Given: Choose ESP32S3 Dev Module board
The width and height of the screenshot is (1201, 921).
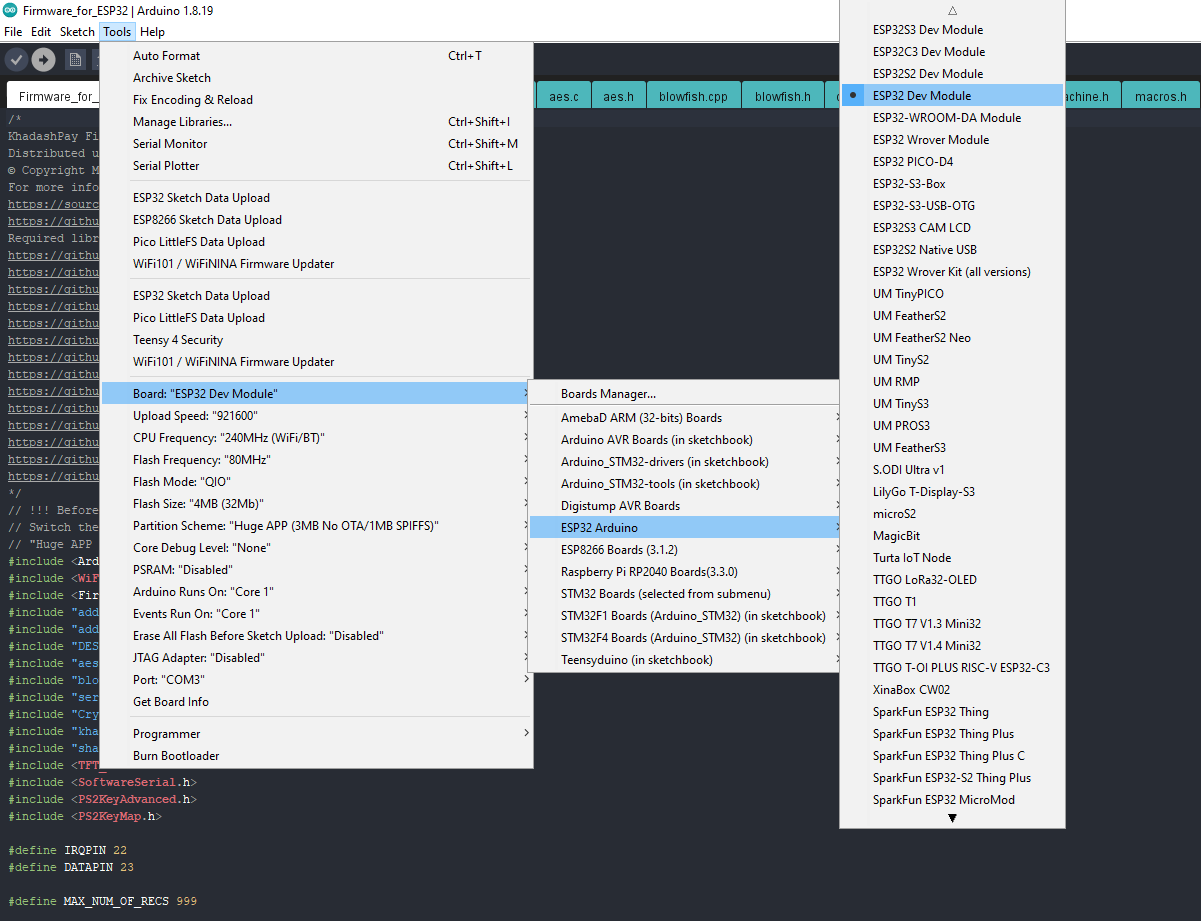Looking at the screenshot, I should click(x=952, y=30).
